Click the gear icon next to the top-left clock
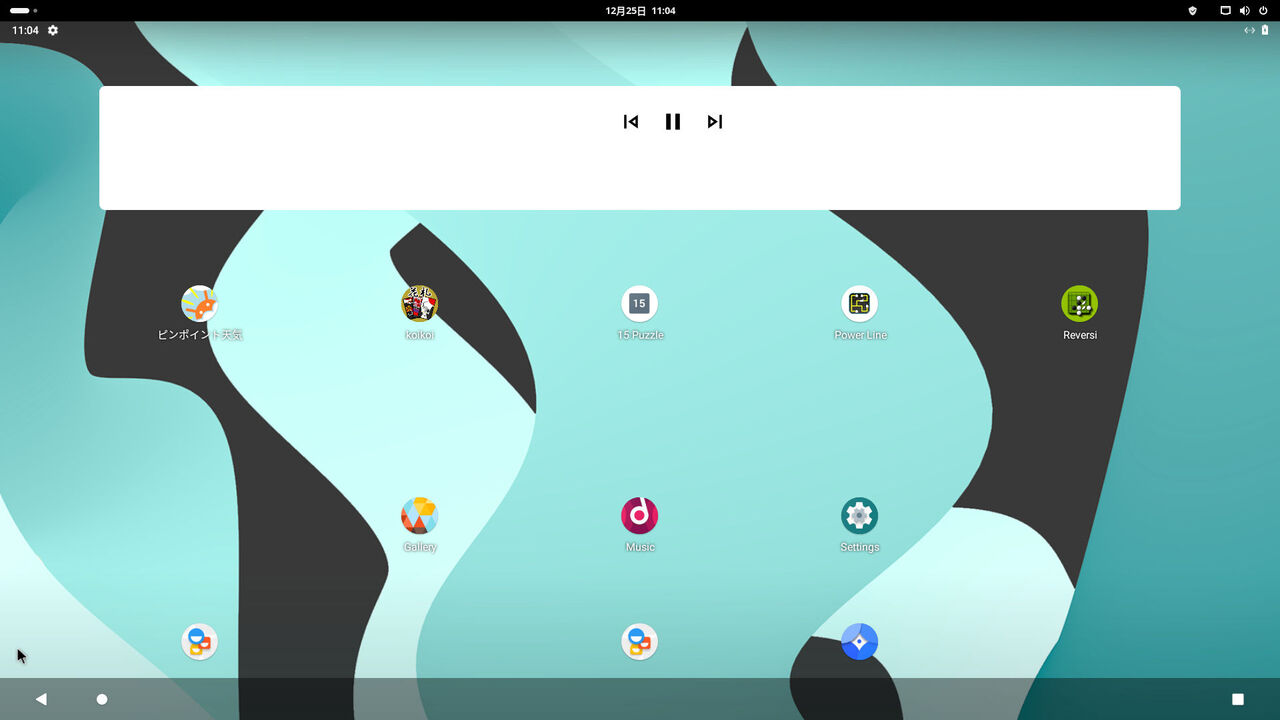The height and width of the screenshot is (720, 1280). pyautogui.click(x=51, y=30)
